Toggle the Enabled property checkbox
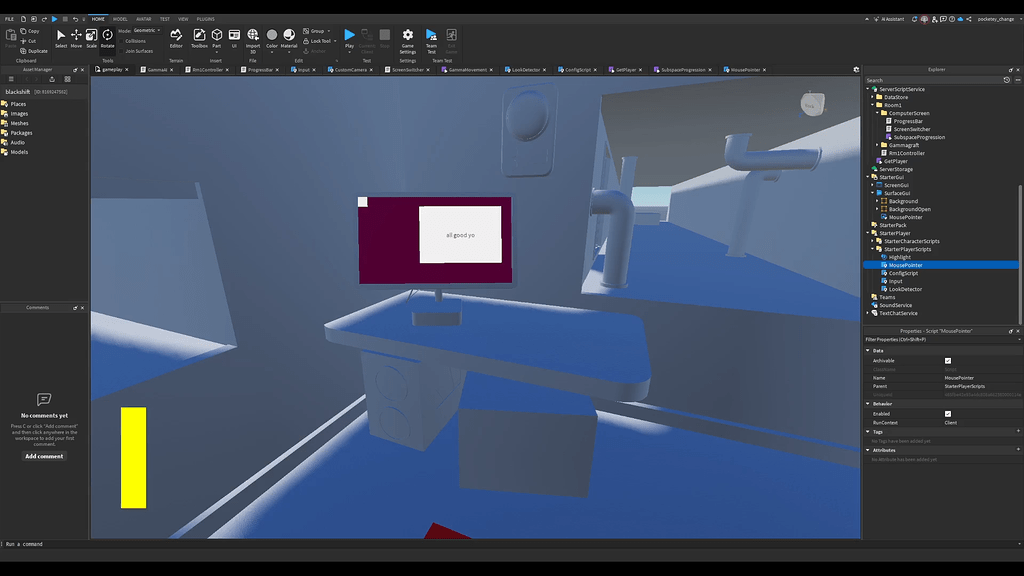This screenshot has width=1024, height=576. pos(948,413)
